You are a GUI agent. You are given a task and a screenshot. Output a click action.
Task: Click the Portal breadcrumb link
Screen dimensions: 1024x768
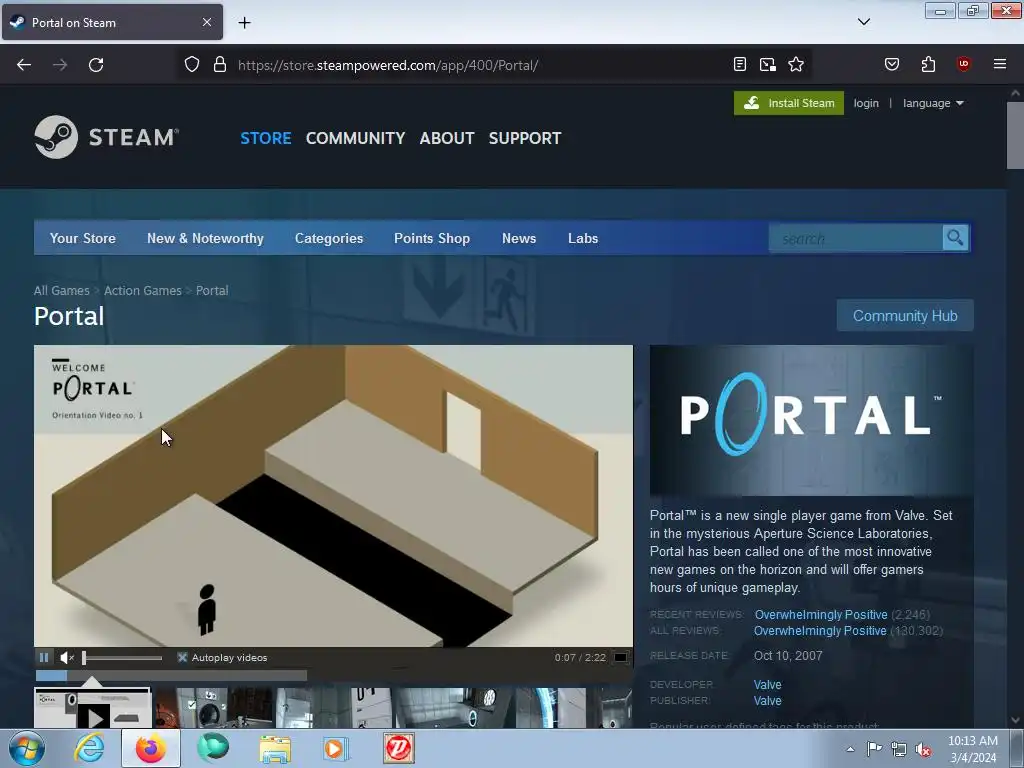tap(212, 291)
